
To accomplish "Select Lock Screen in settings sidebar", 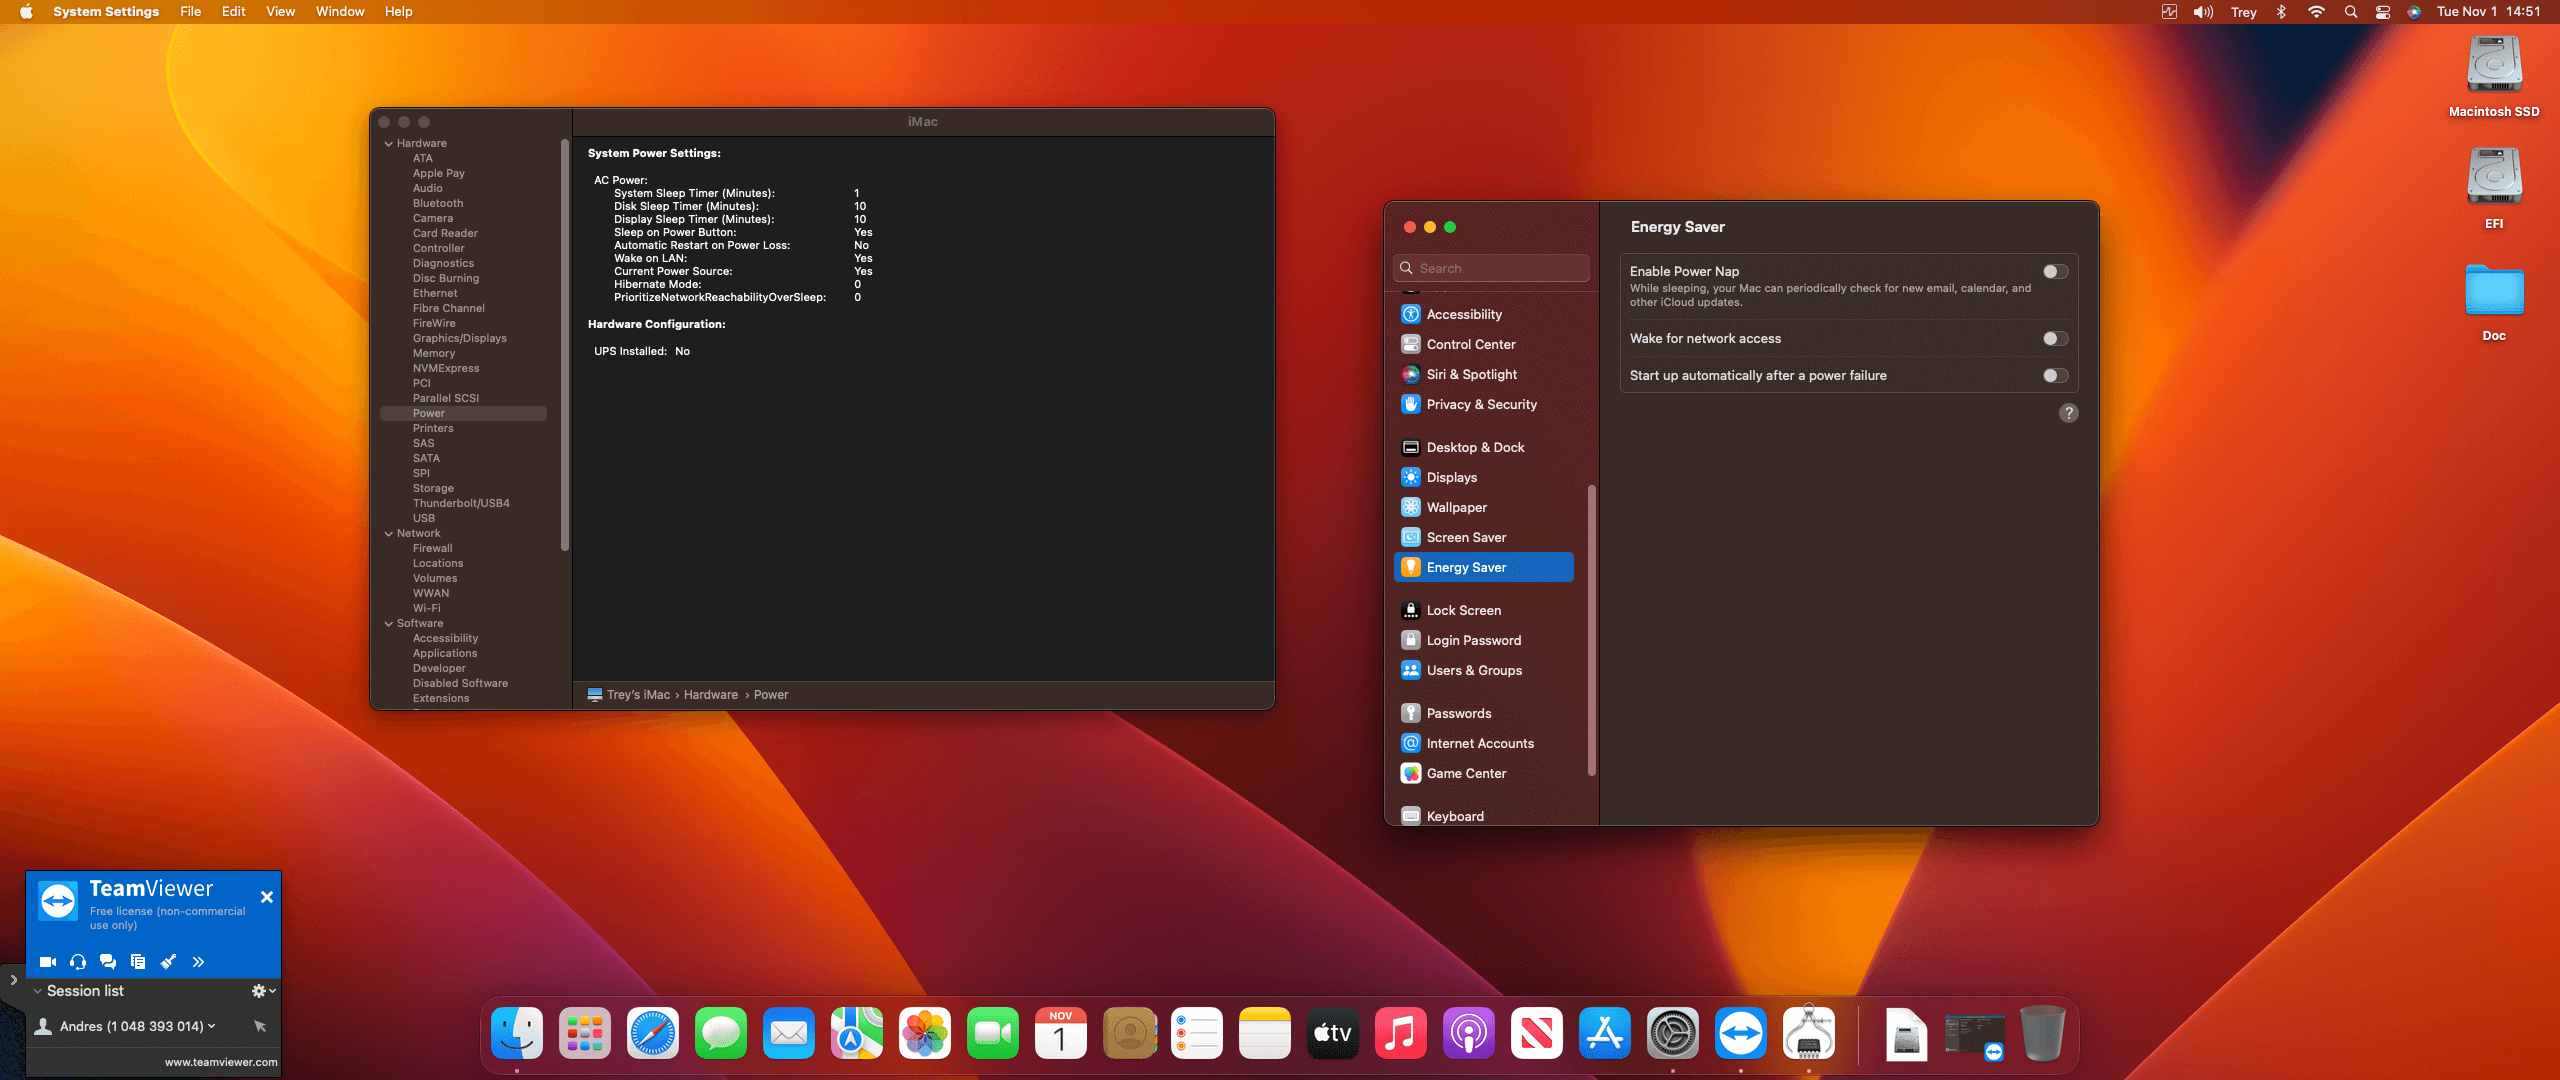I will pos(1463,610).
